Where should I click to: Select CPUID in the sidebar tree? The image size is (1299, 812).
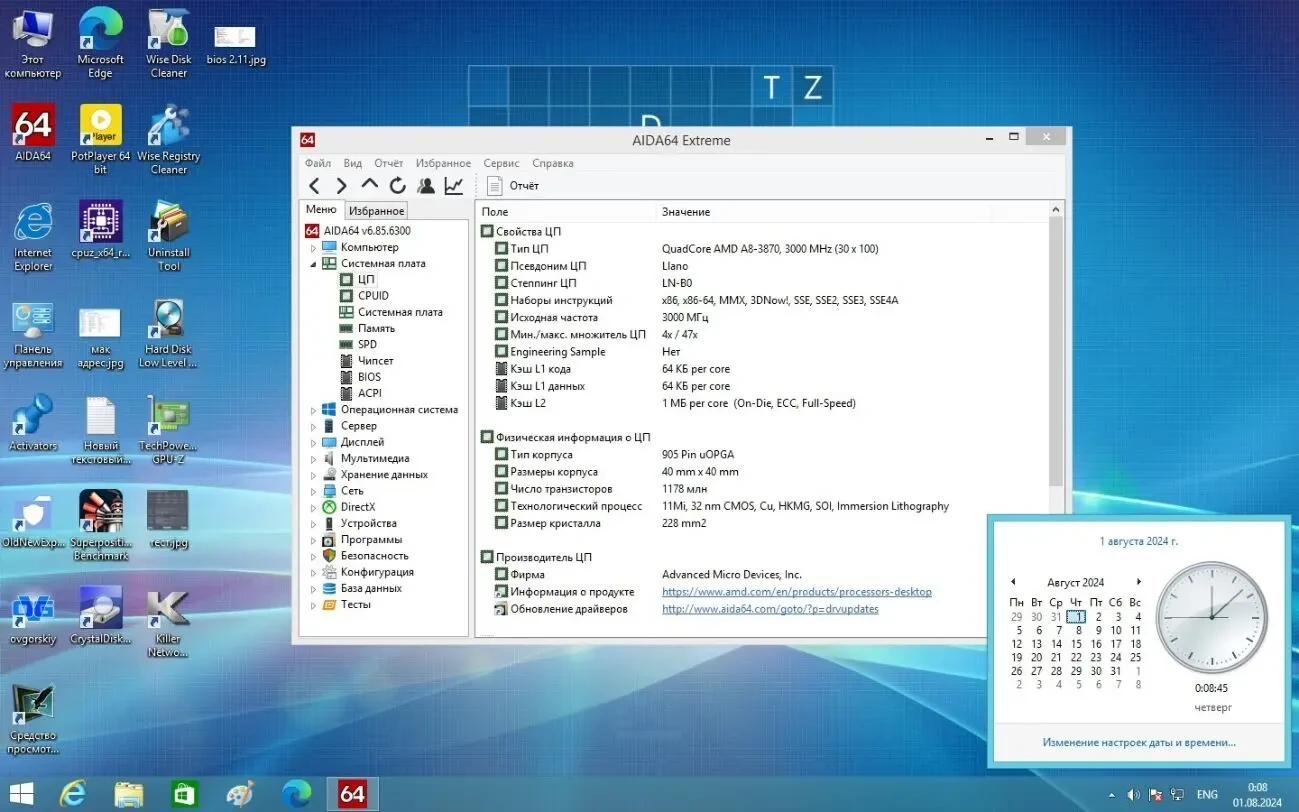[373, 296]
